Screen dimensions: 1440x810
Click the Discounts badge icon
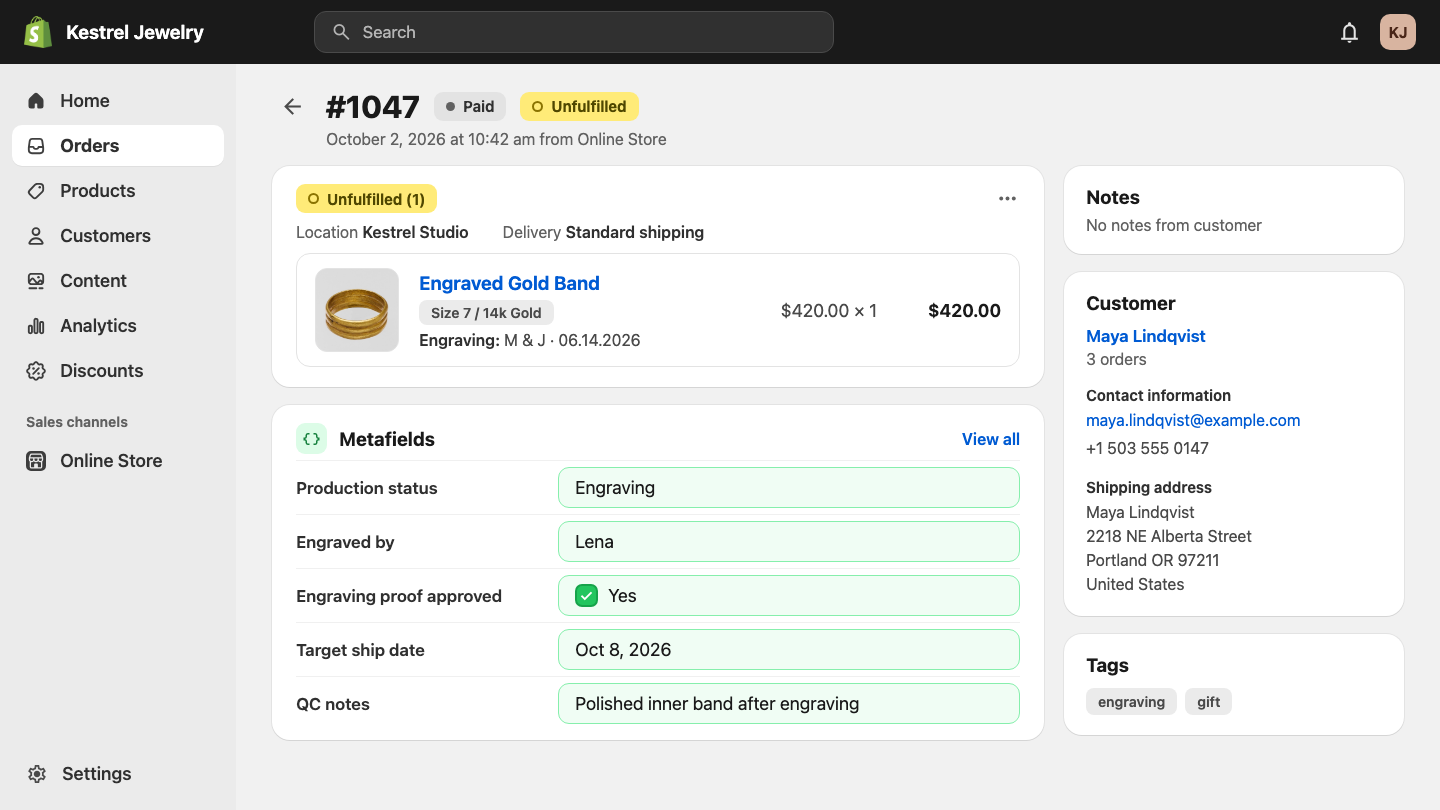point(36,371)
